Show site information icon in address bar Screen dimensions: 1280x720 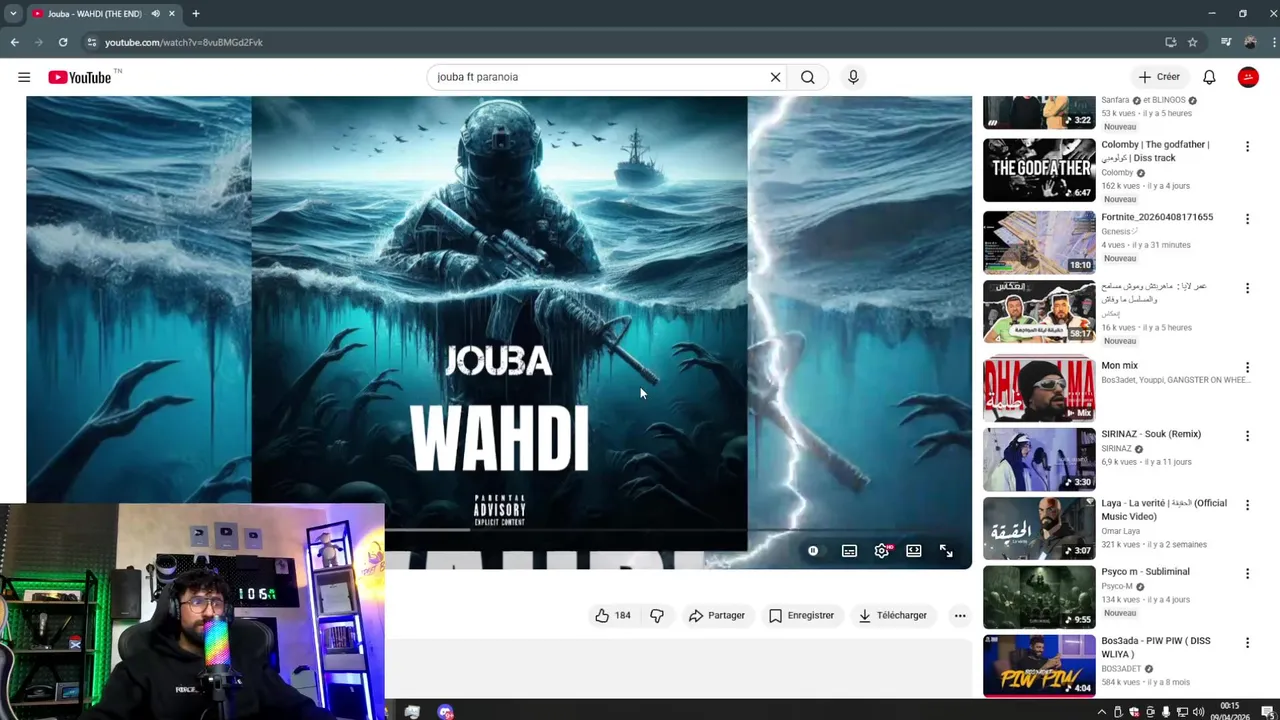(x=91, y=42)
